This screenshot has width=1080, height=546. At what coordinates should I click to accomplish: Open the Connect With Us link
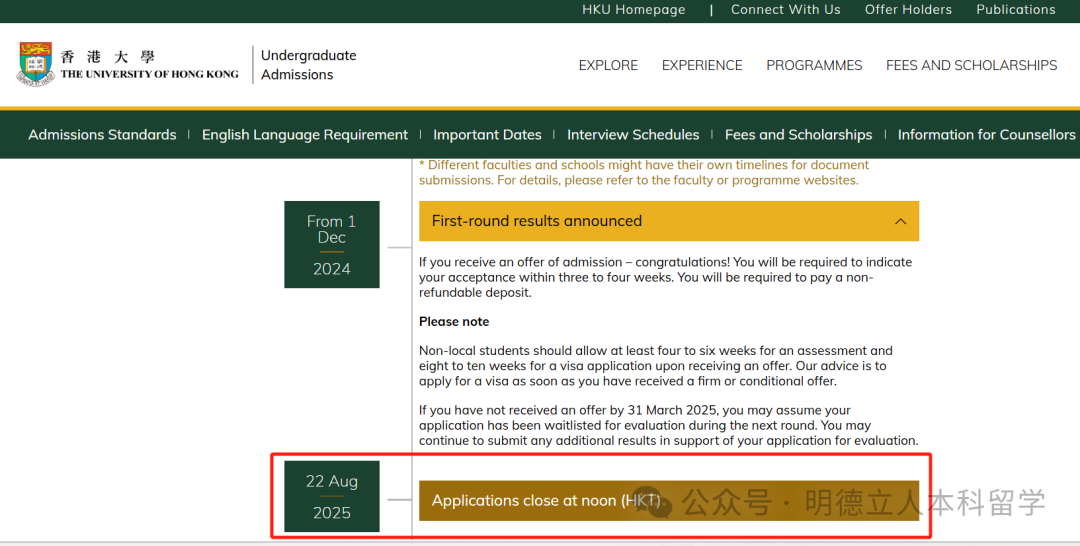tap(785, 10)
